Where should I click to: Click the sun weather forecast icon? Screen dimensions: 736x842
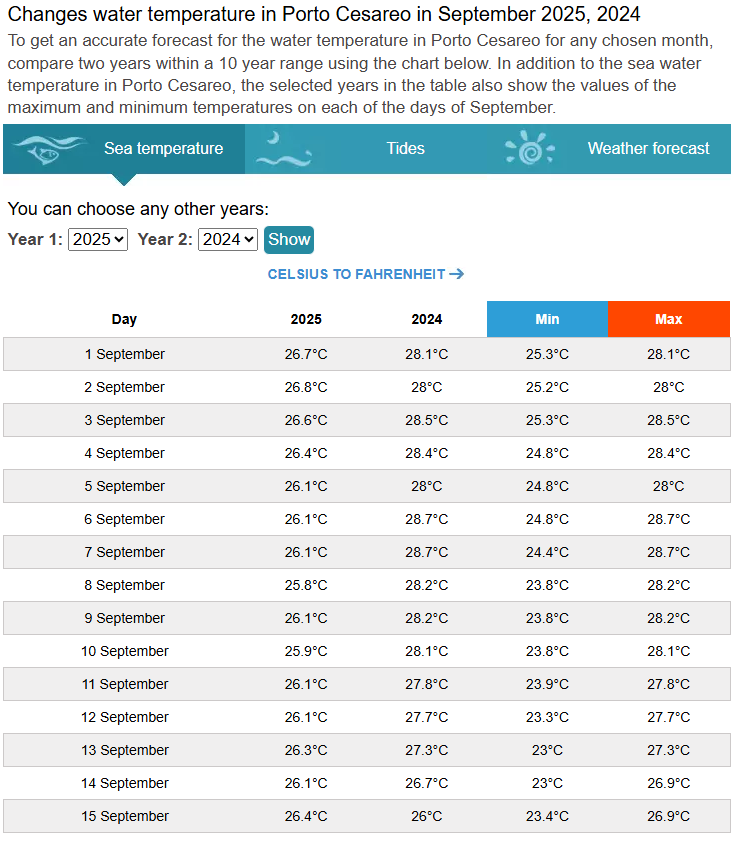(x=529, y=149)
